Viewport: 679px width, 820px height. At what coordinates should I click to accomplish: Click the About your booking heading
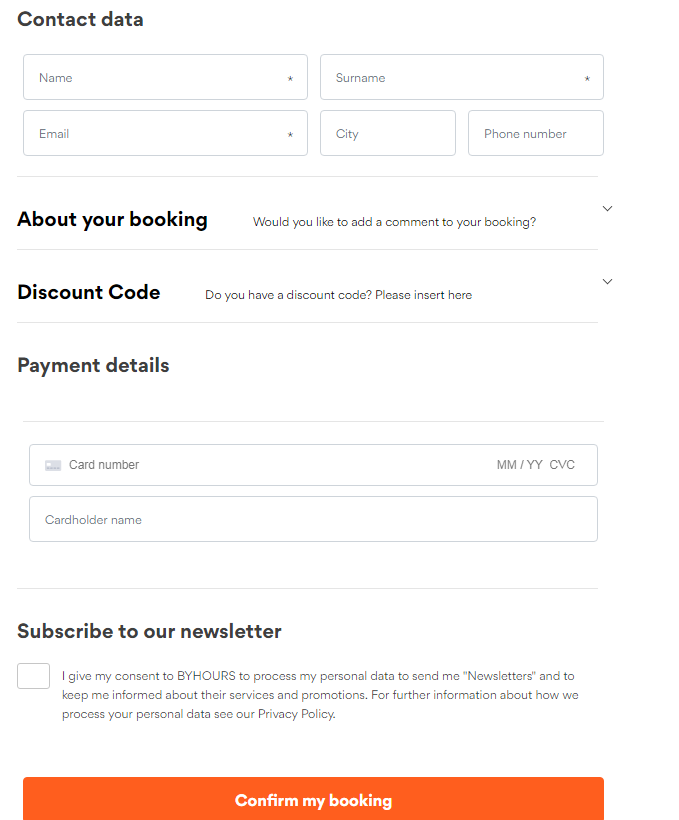pos(112,220)
